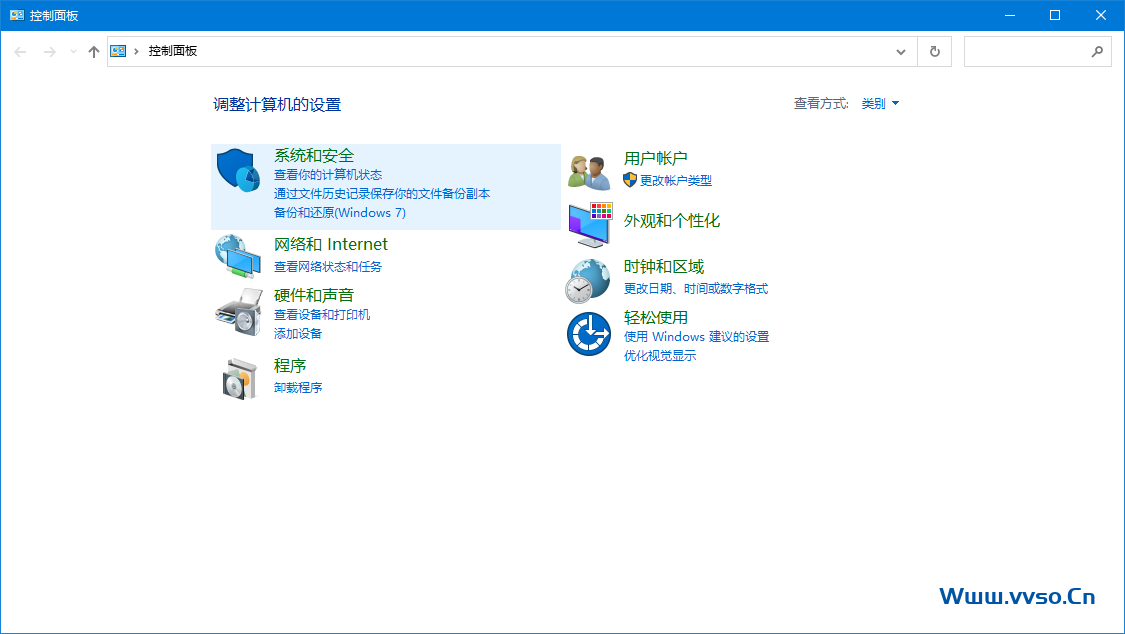Click the 程序 disc icon
1125x634 pixels.
coord(238,377)
